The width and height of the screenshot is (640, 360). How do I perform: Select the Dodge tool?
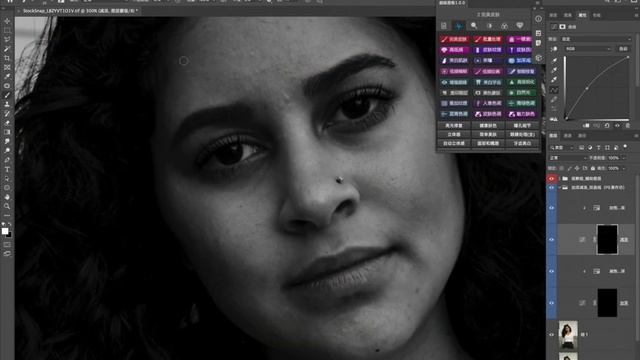pos(7,151)
